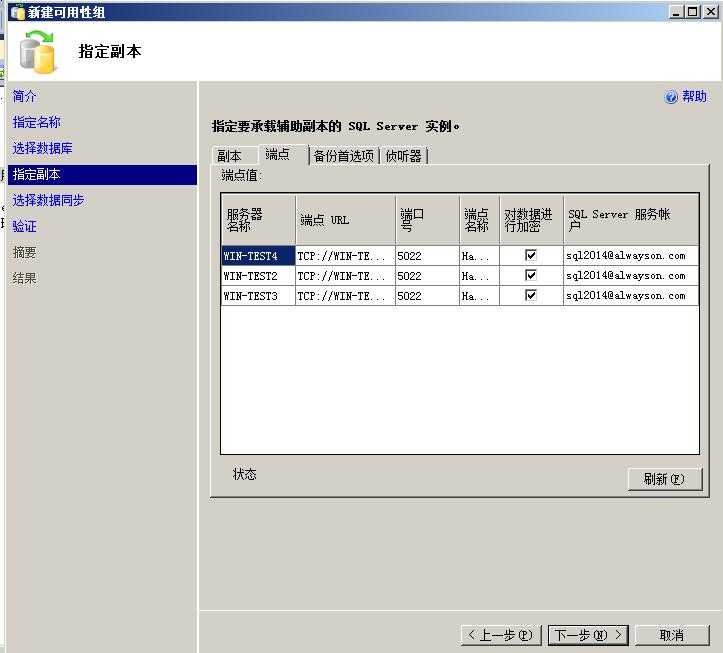Select 指定副本 in the sidebar
723x653 pixels.
pos(102,175)
